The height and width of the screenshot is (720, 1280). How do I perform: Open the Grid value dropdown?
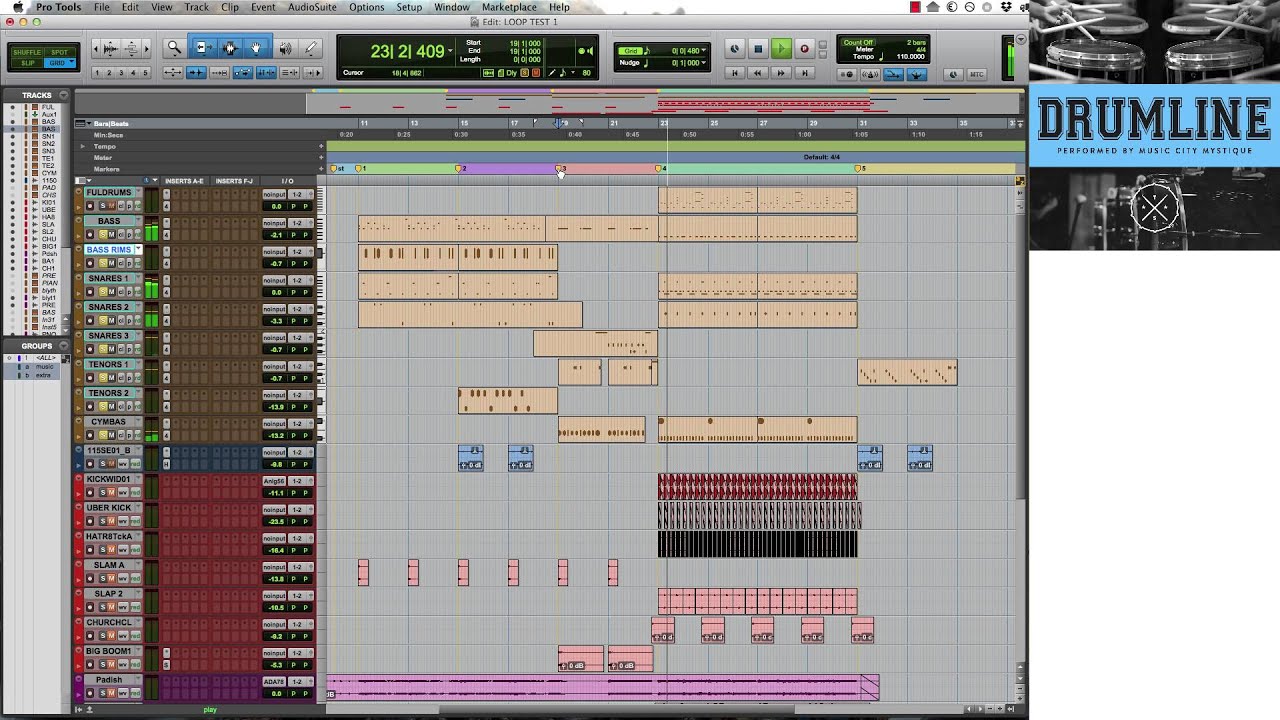703,51
